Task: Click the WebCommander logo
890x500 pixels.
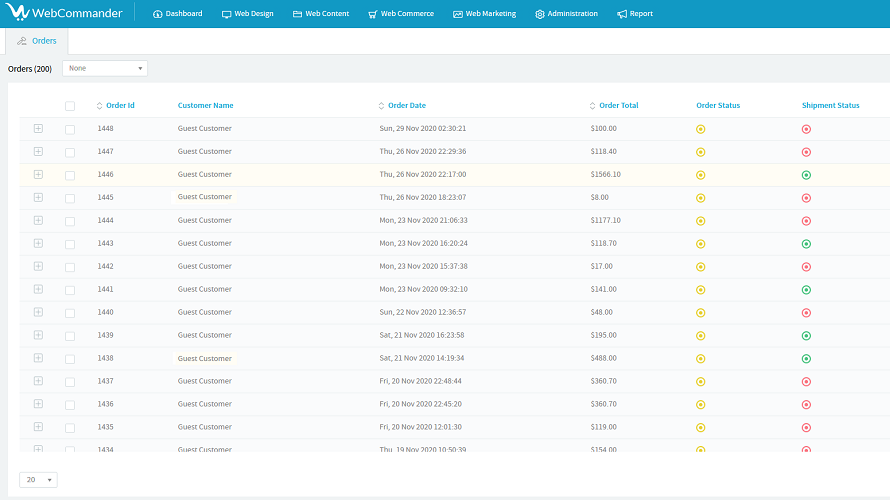Action: click(x=64, y=12)
